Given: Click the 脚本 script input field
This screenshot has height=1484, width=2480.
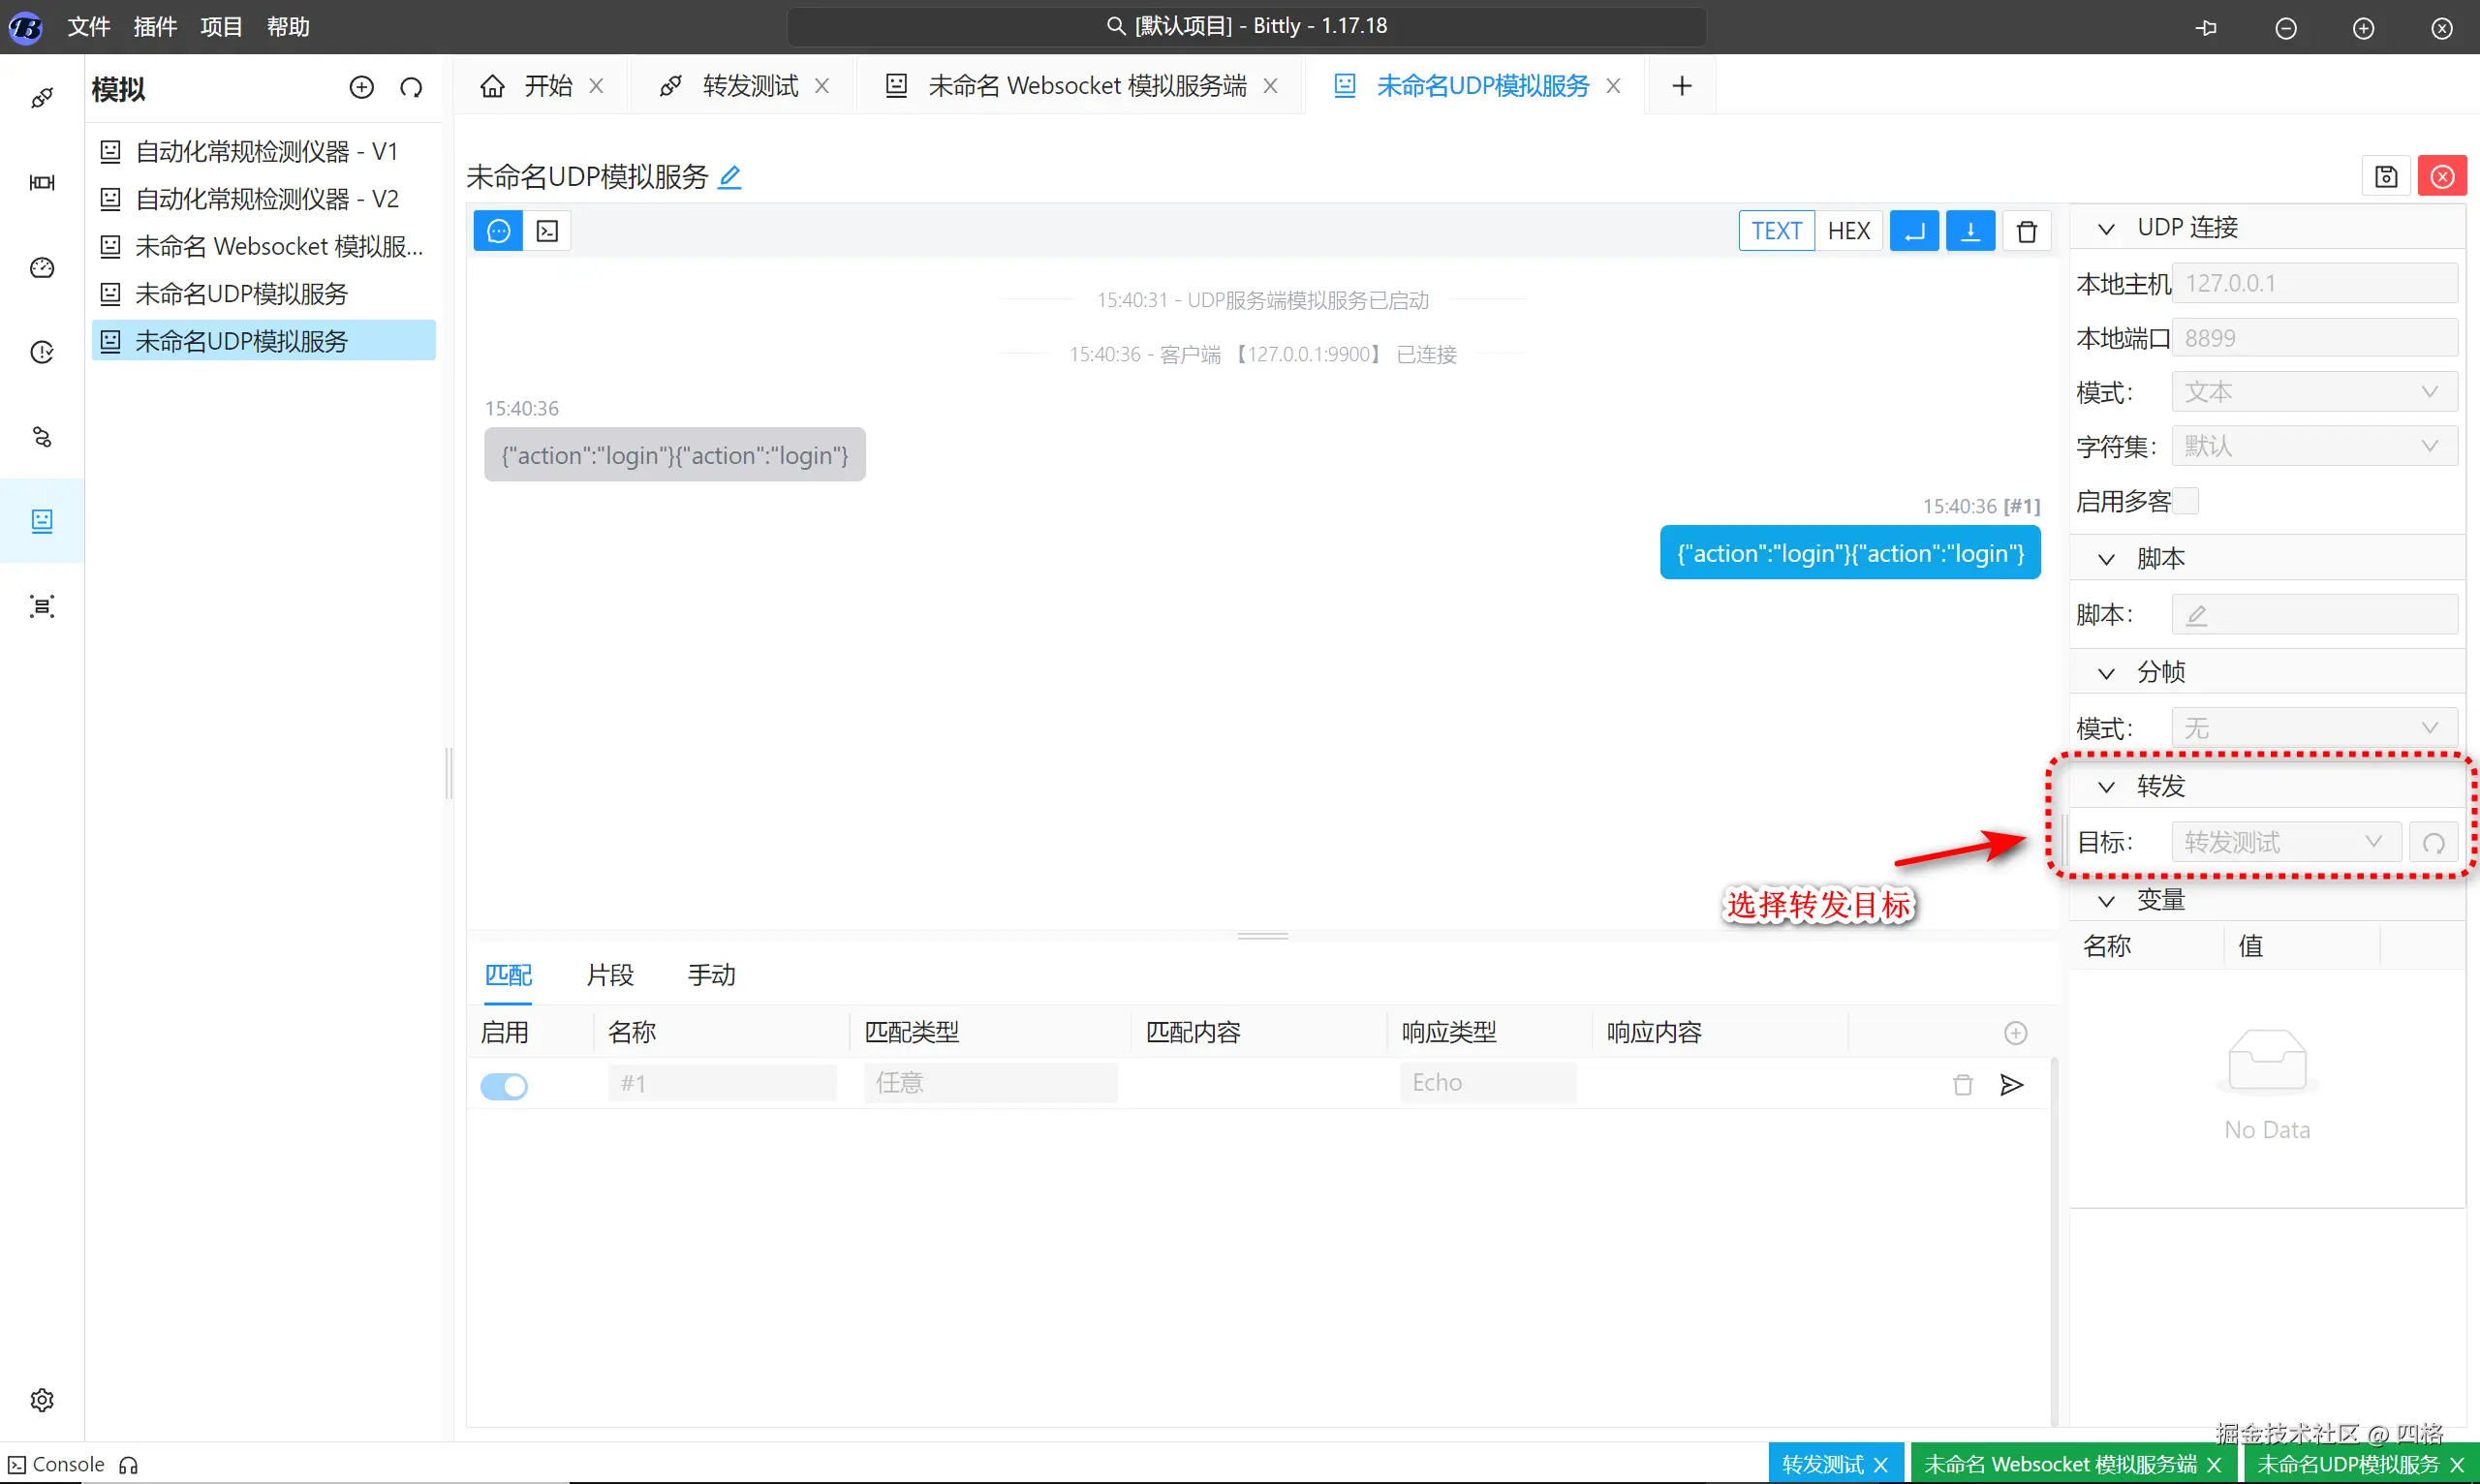Looking at the screenshot, I should [2313, 615].
